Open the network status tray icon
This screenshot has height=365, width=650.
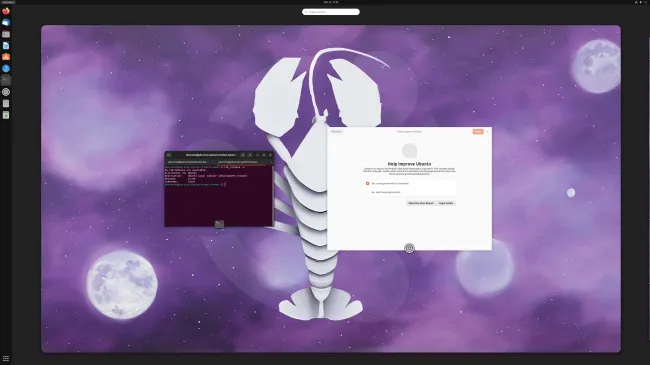pyautogui.click(x=636, y=2)
